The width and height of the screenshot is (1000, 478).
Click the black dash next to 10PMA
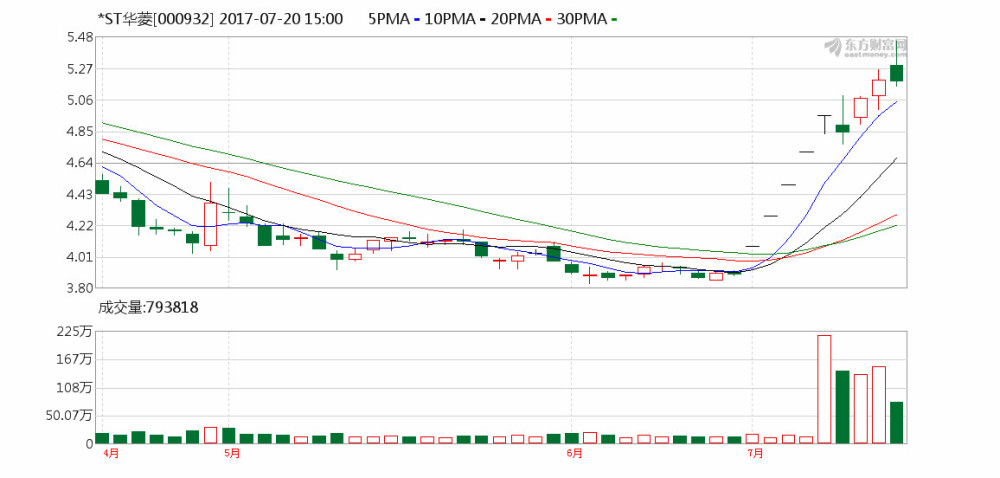(483, 20)
